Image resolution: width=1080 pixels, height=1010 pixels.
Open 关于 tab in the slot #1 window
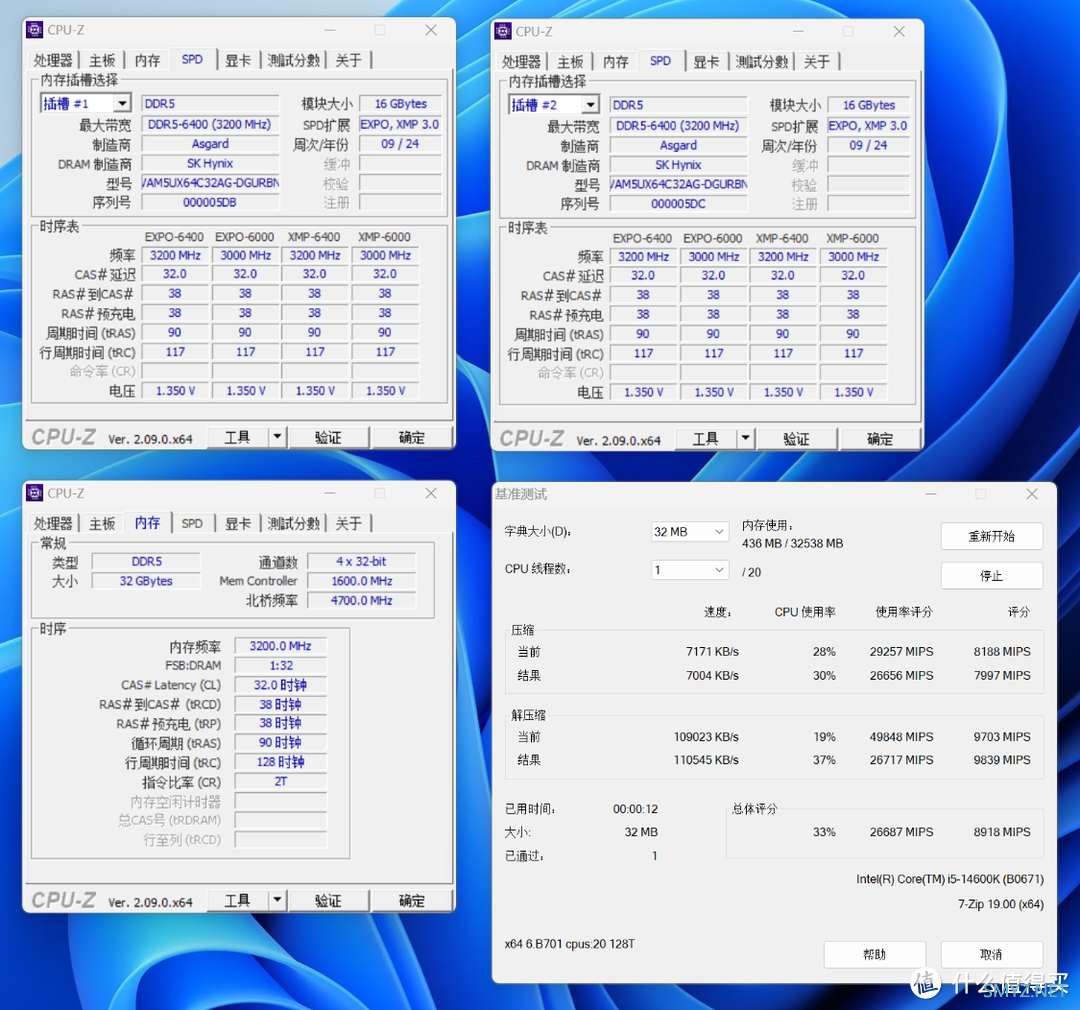click(349, 61)
